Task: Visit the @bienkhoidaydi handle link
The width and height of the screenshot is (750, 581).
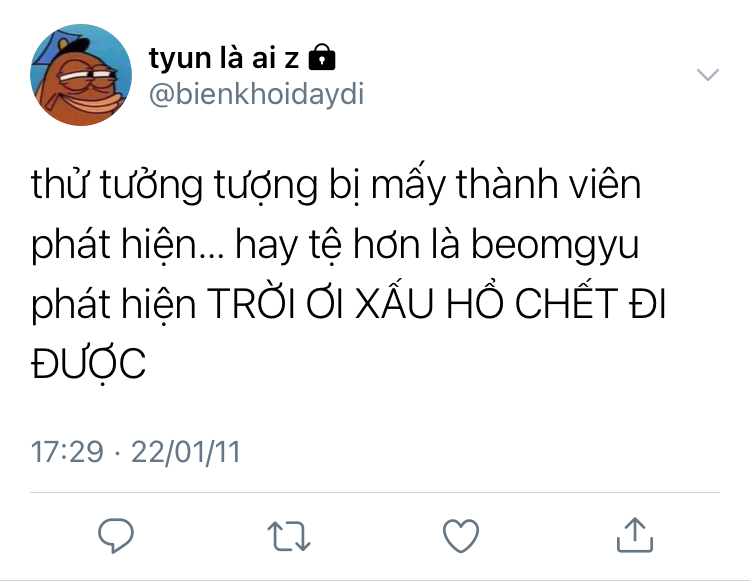Action: click(257, 93)
